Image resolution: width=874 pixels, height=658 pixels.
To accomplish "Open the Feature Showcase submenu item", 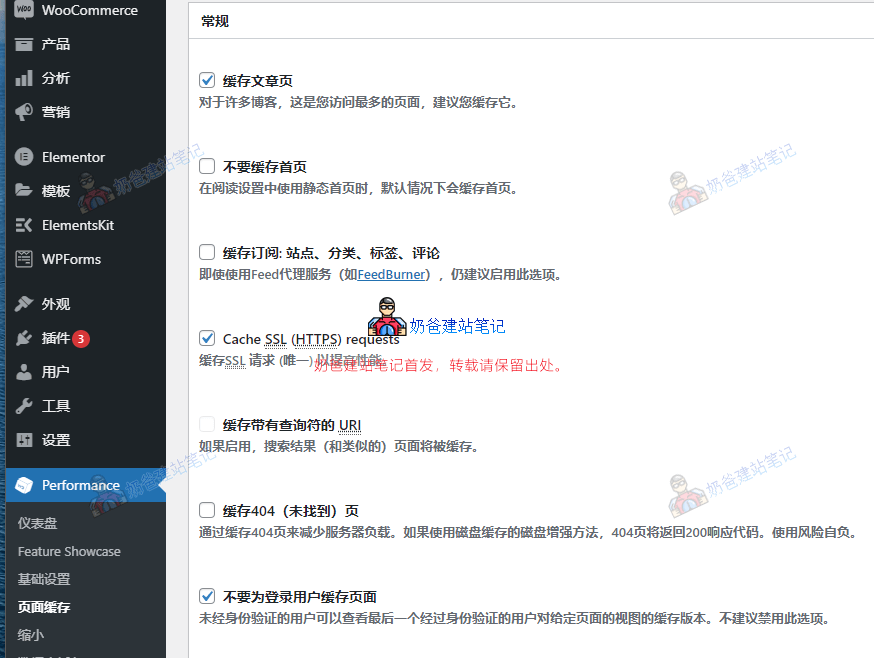I will [67, 551].
